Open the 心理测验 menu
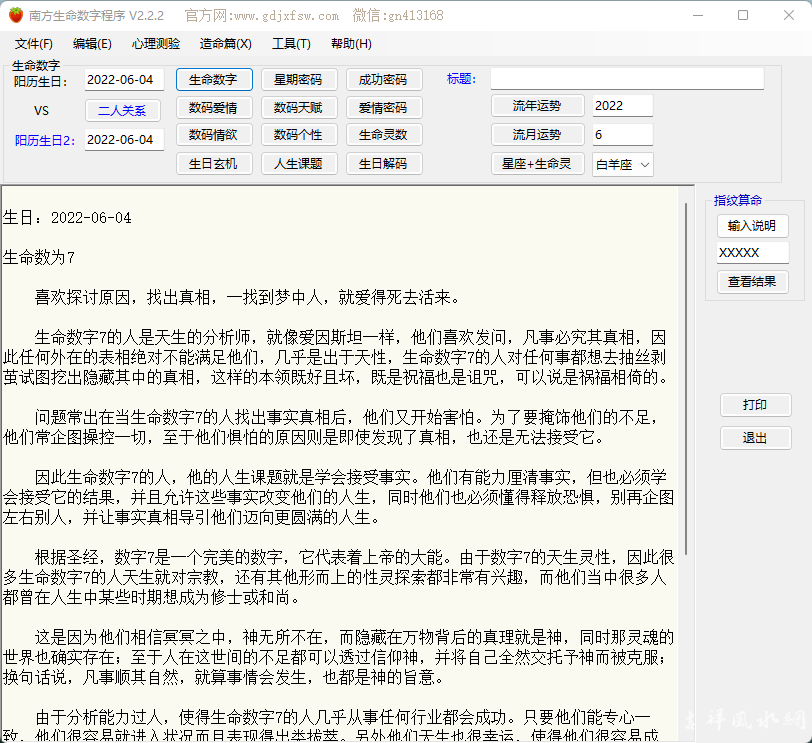The height and width of the screenshot is (743, 812). [x=155, y=44]
